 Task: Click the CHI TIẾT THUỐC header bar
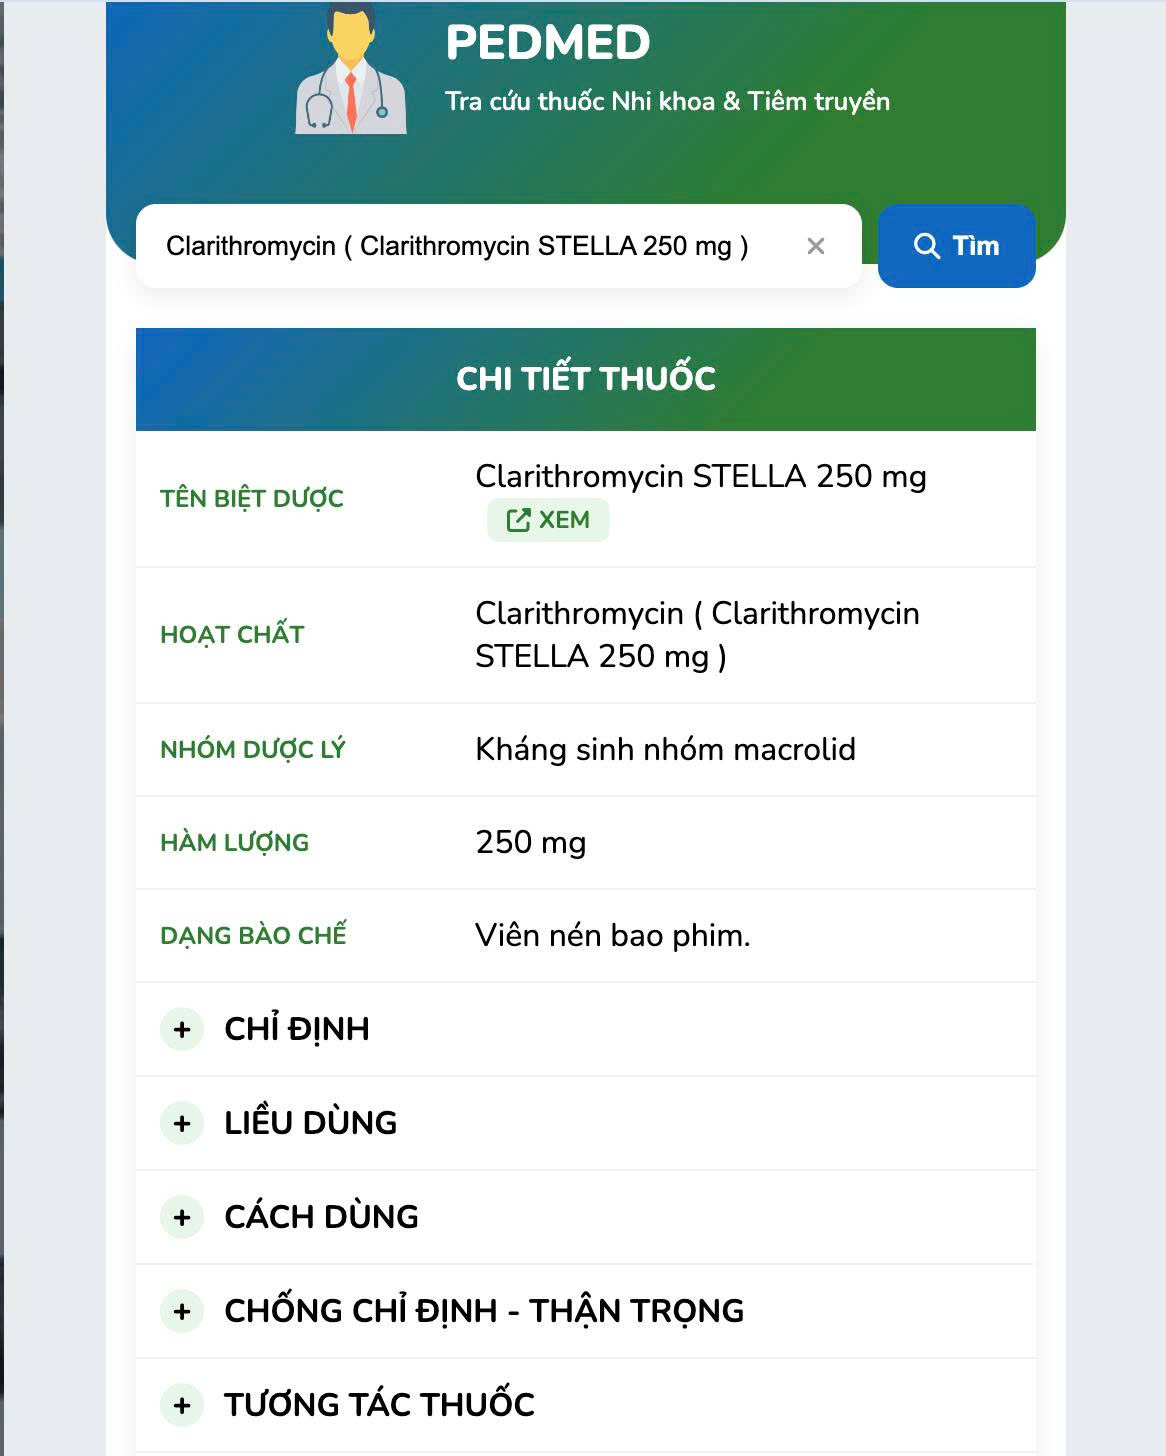tap(586, 379)
